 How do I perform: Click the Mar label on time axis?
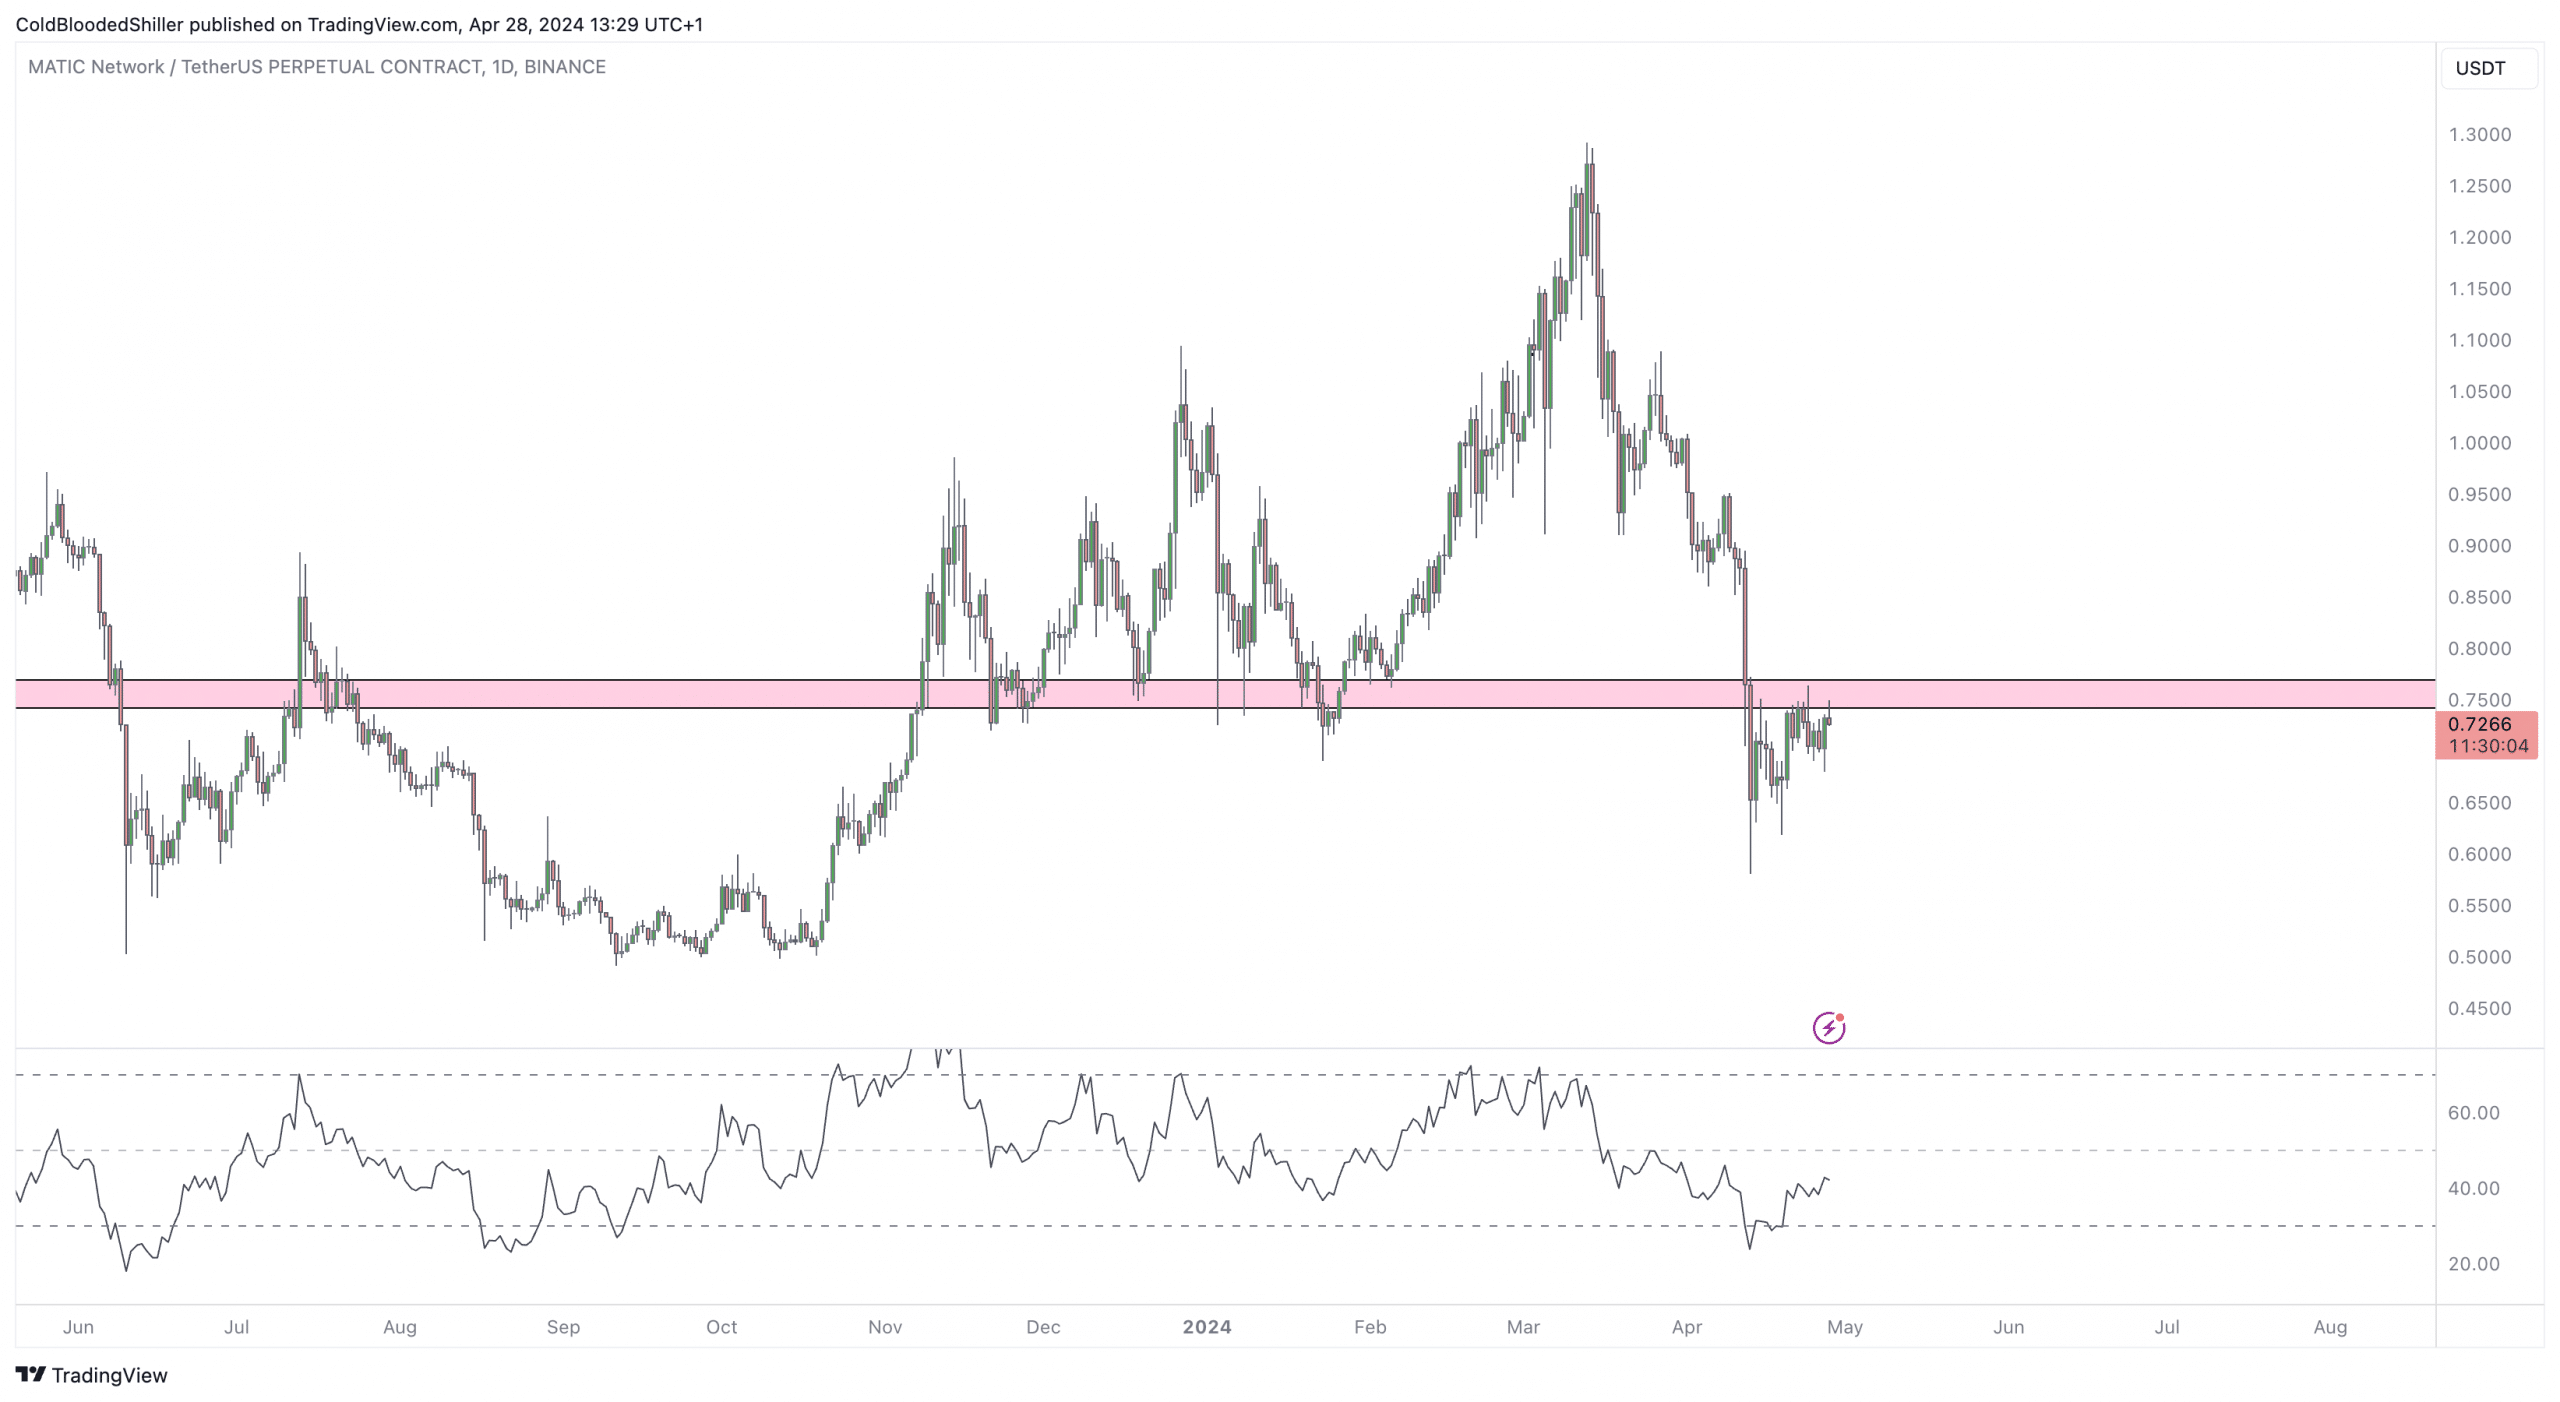coord(1523,1327)
